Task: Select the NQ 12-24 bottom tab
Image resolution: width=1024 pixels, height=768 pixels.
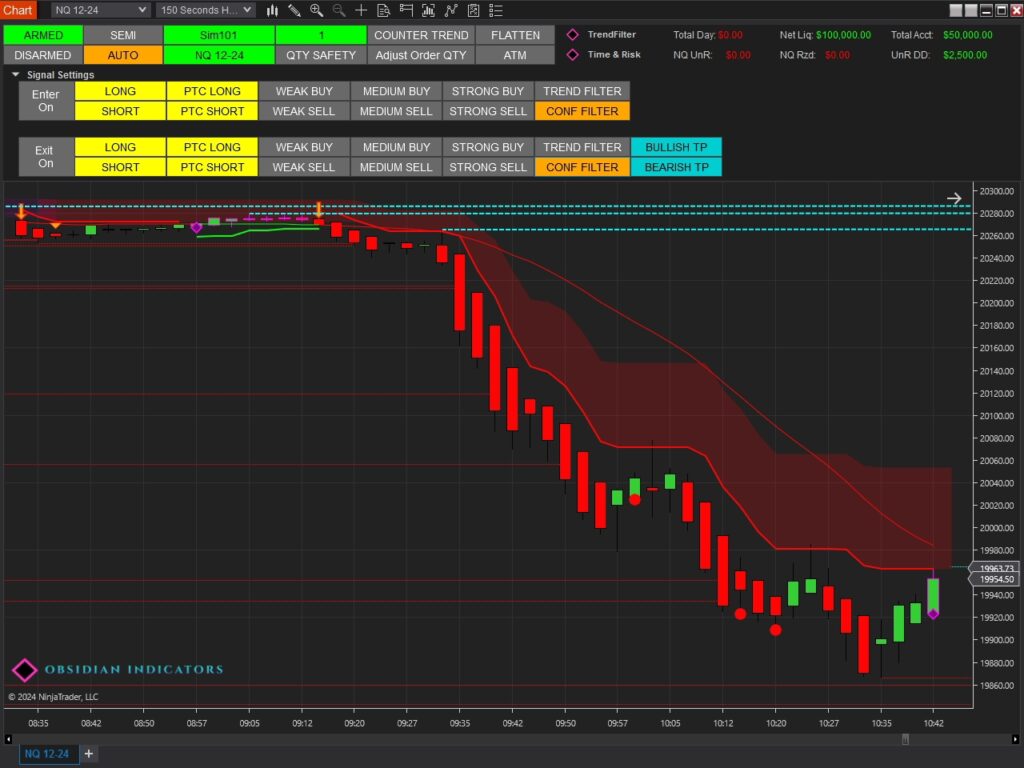Action: point(47,753)
